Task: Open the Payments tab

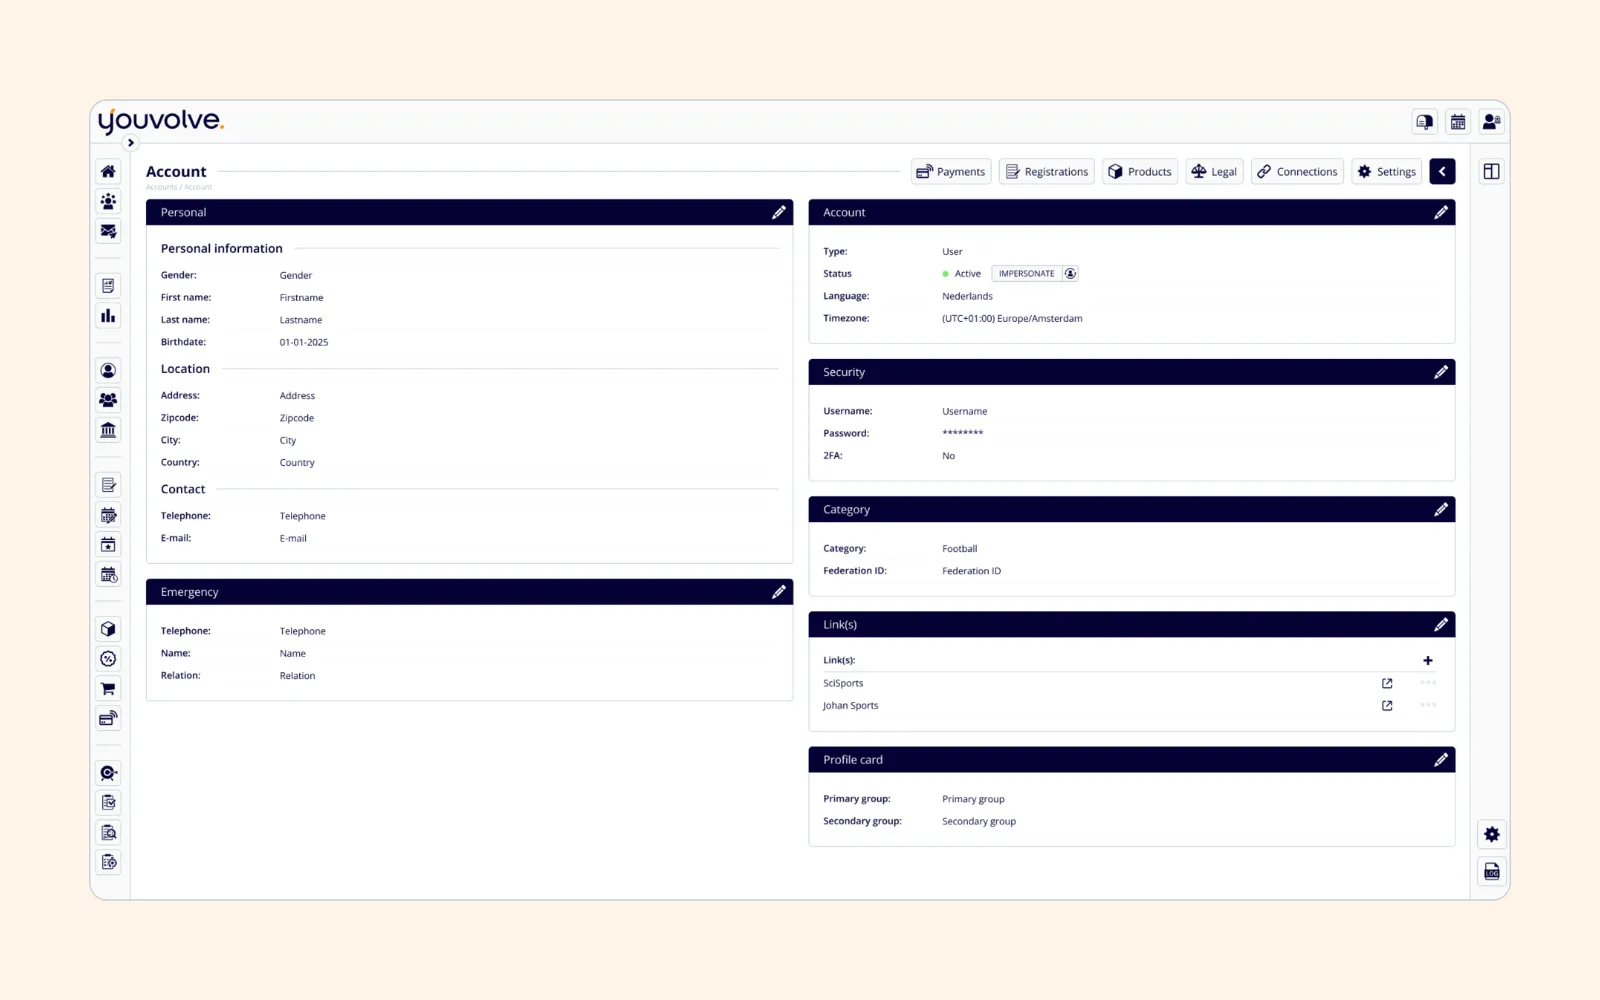Action: (951, 172)
